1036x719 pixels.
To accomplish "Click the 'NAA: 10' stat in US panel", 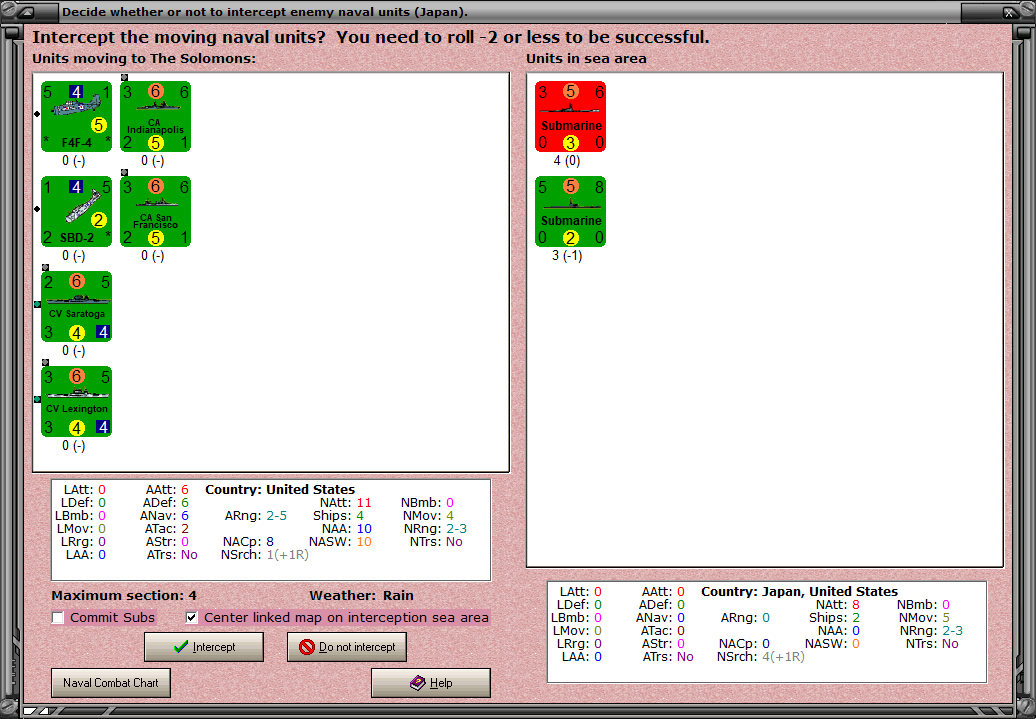I will tap(347, 529).
